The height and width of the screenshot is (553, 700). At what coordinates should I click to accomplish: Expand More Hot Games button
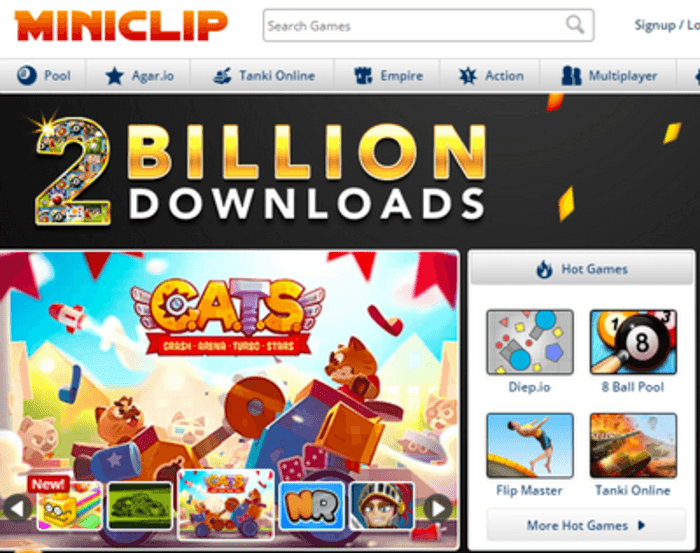point(586,525)
